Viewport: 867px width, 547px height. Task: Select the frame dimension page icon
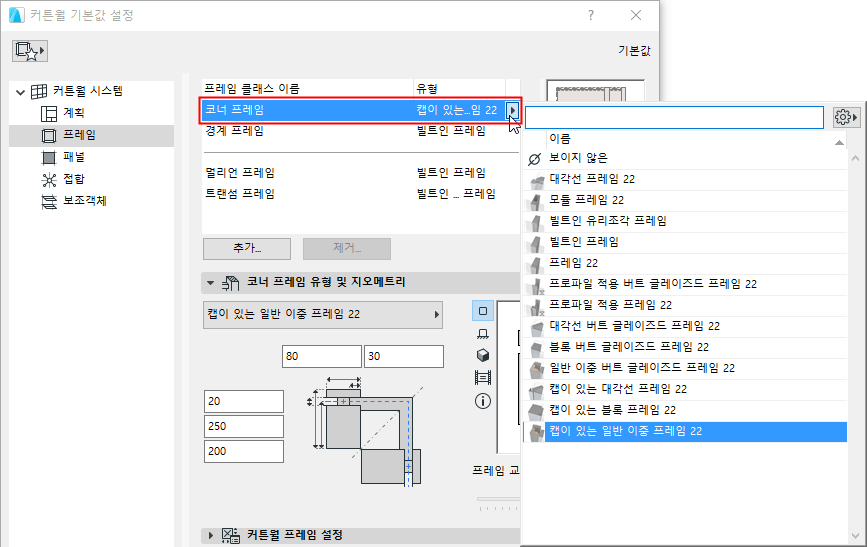[x=483, y=378]
